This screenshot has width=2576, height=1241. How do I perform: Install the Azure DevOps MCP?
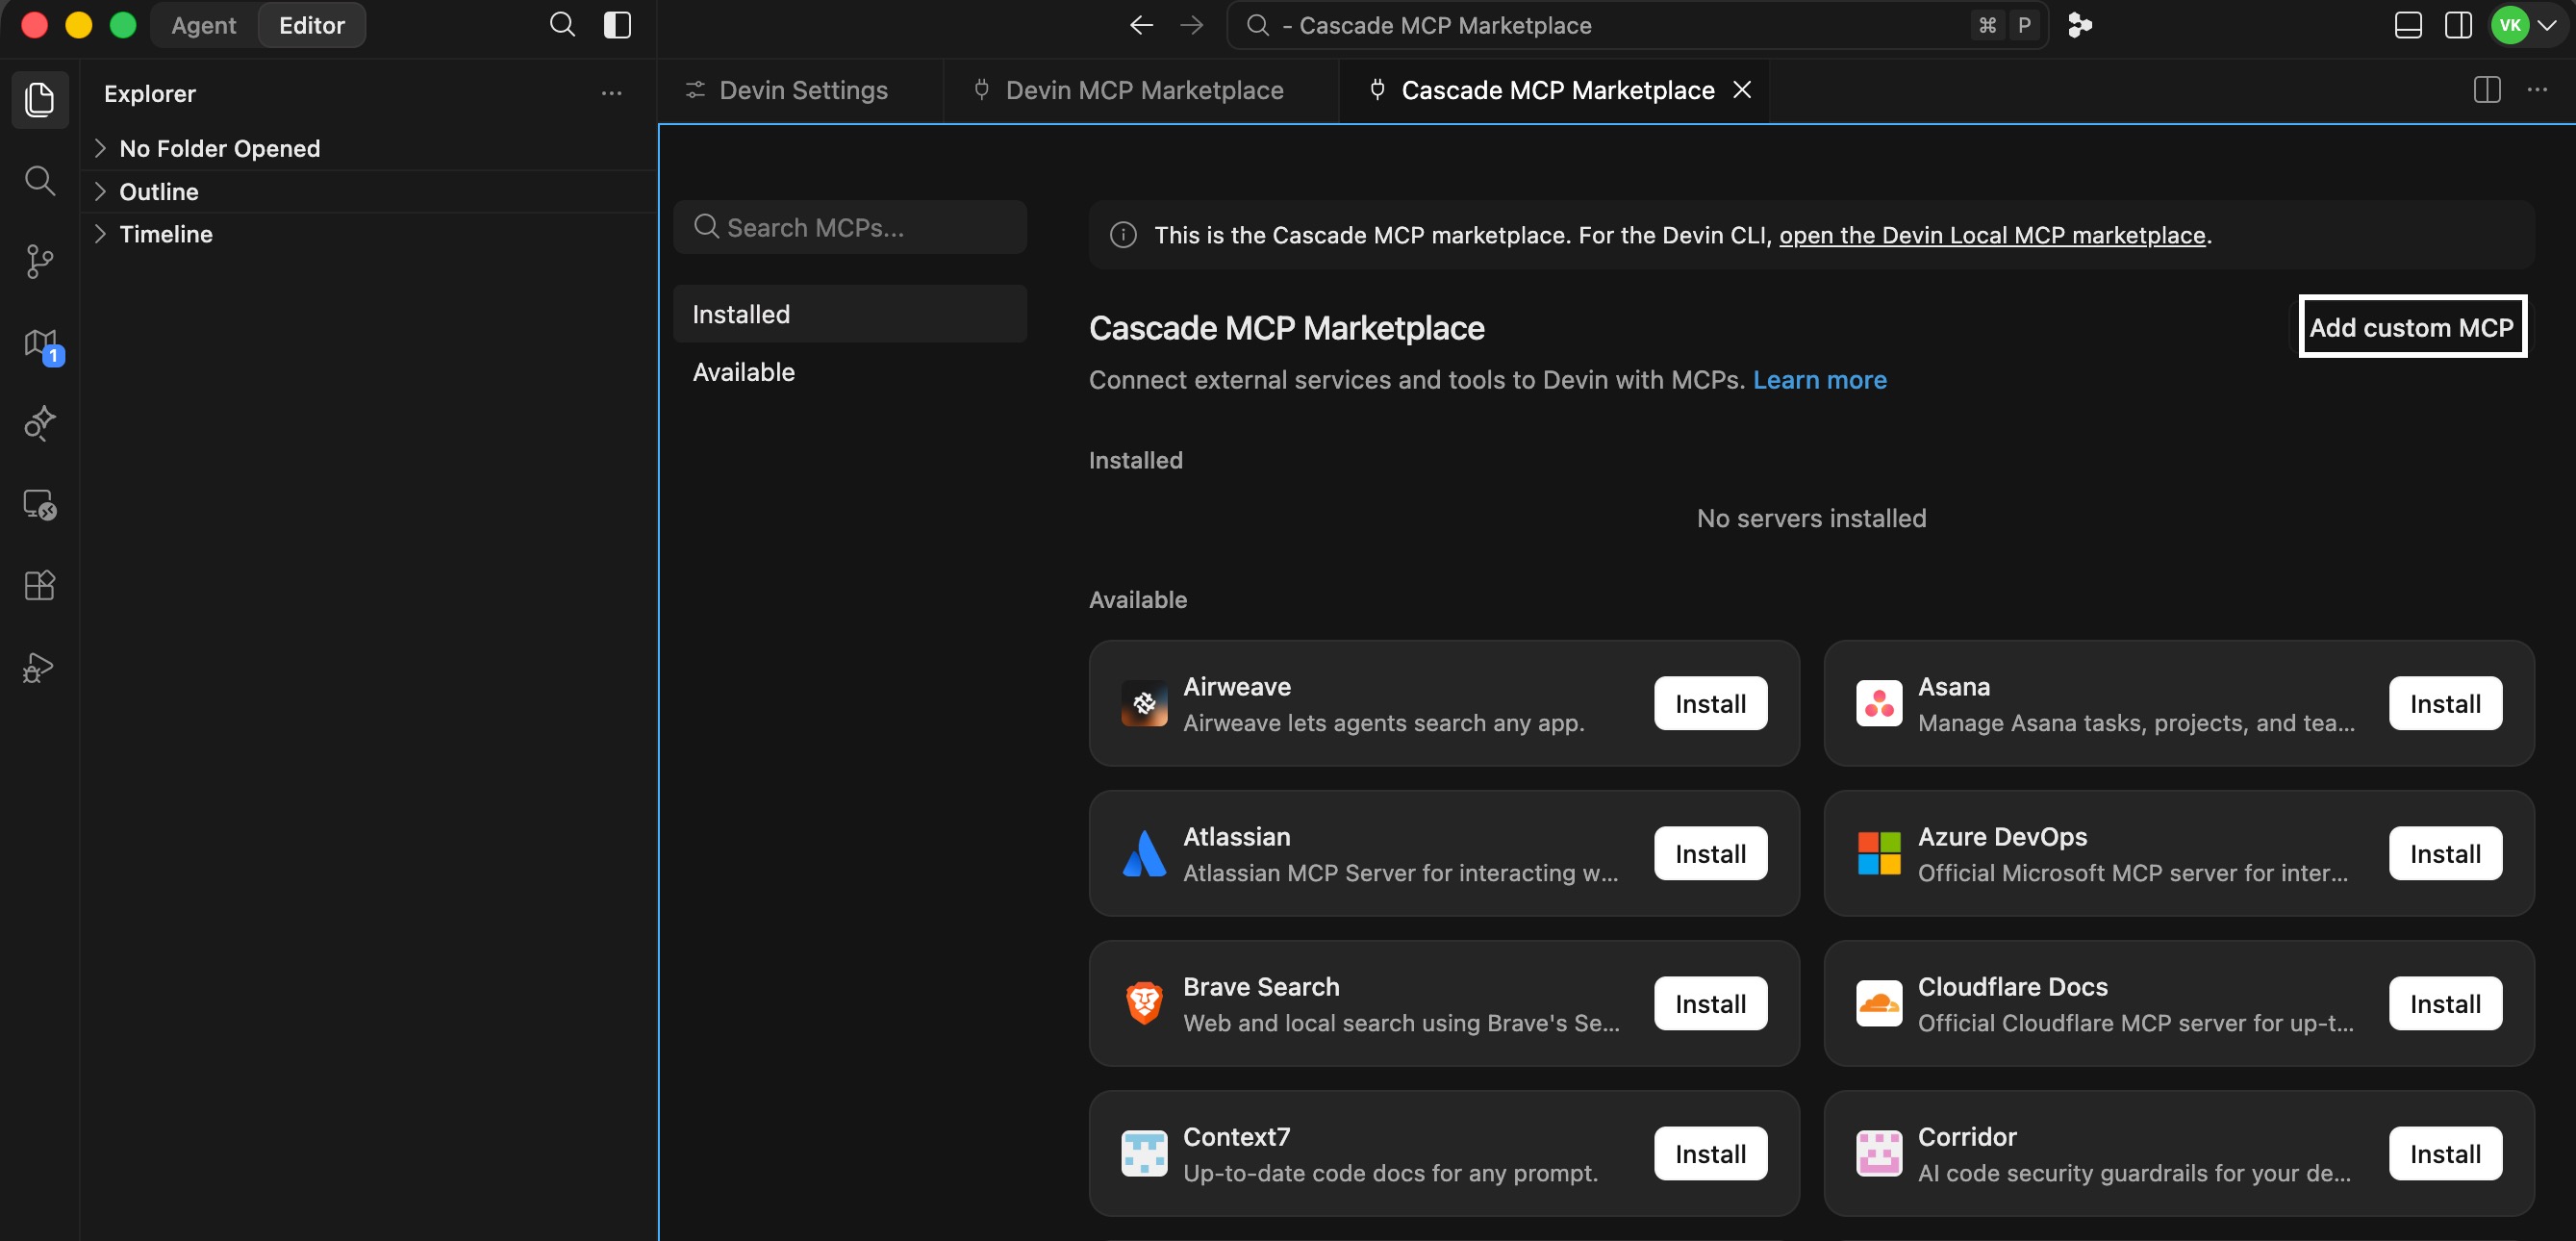coord(2445,854)
